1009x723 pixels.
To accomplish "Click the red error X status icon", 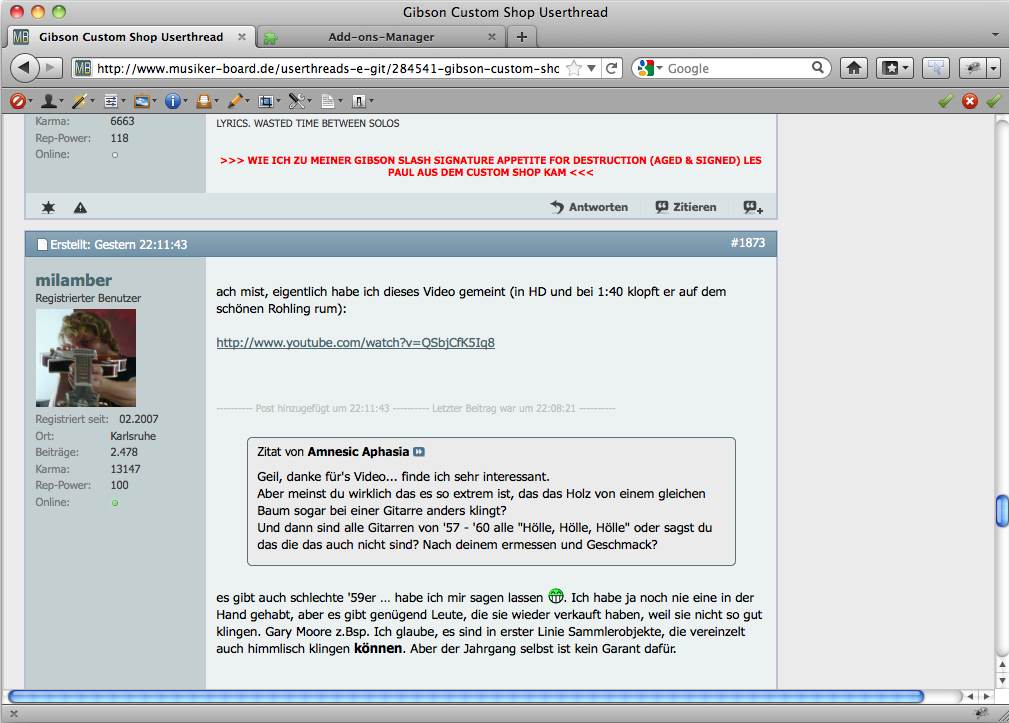I will (x=970, y=101).
